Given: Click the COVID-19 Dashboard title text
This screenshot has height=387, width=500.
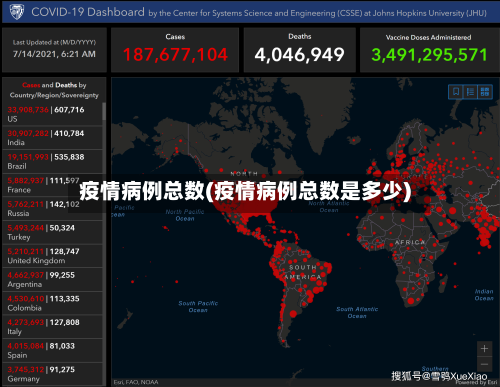Looking at the screenshot, I should (x=88, y=12).
